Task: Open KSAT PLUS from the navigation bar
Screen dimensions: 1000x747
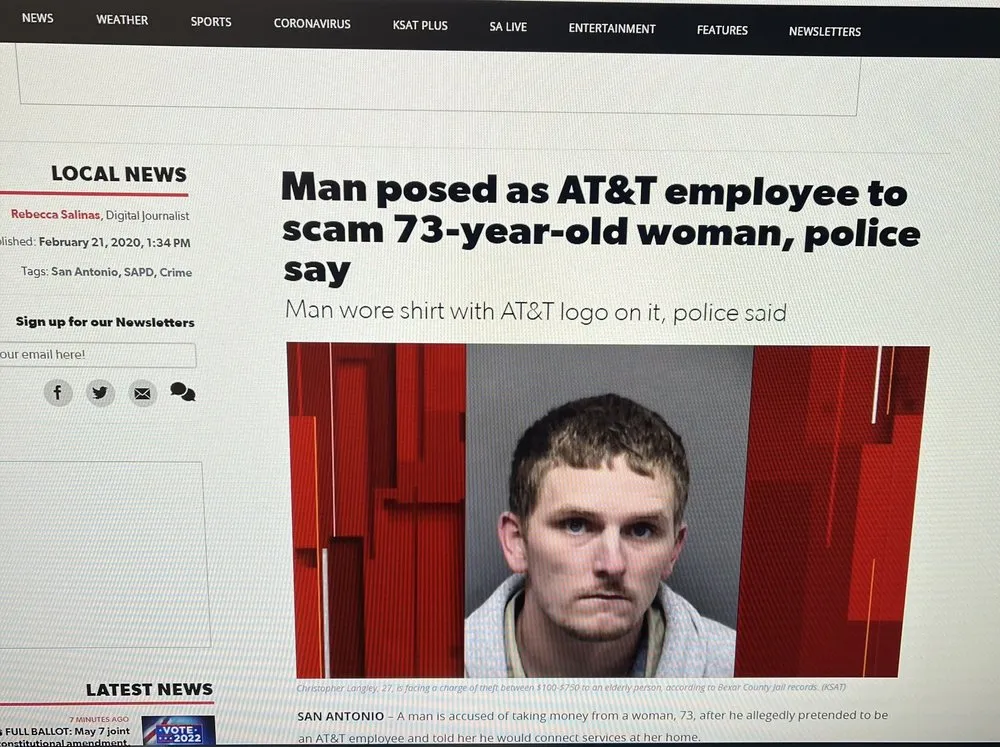Action: click(420, 26)
